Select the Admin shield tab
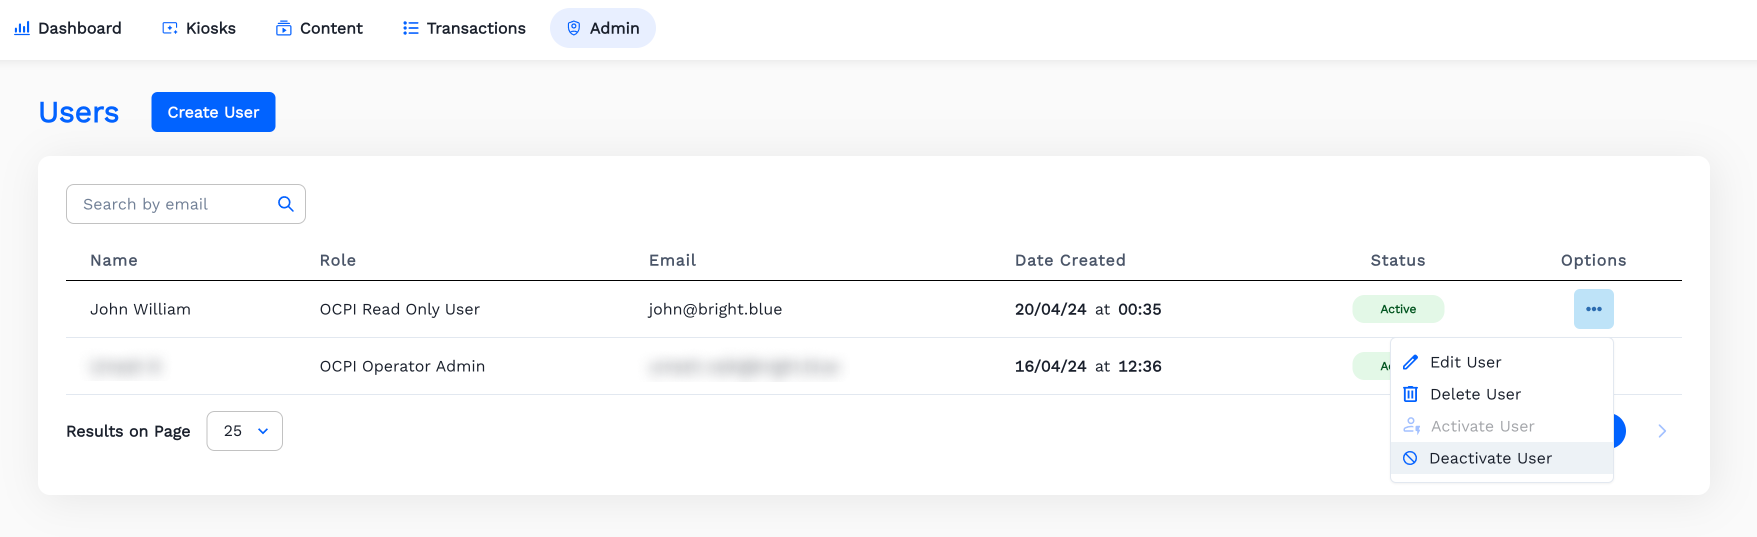This screenshot has height=537, width=1757. click(603, 28)
